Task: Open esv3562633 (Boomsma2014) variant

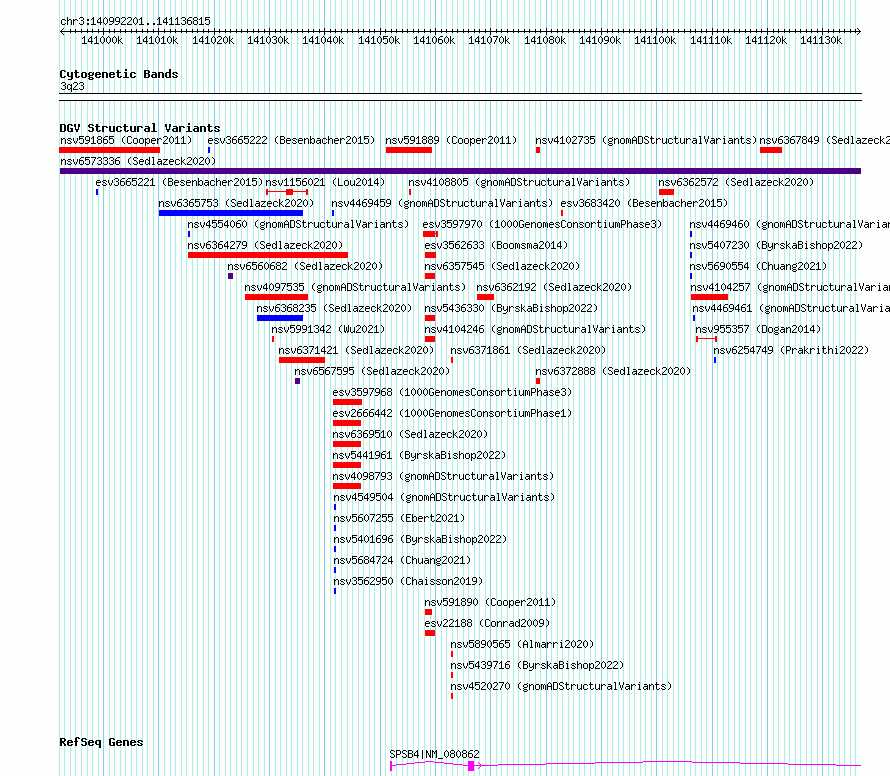Action: [496, 245]
